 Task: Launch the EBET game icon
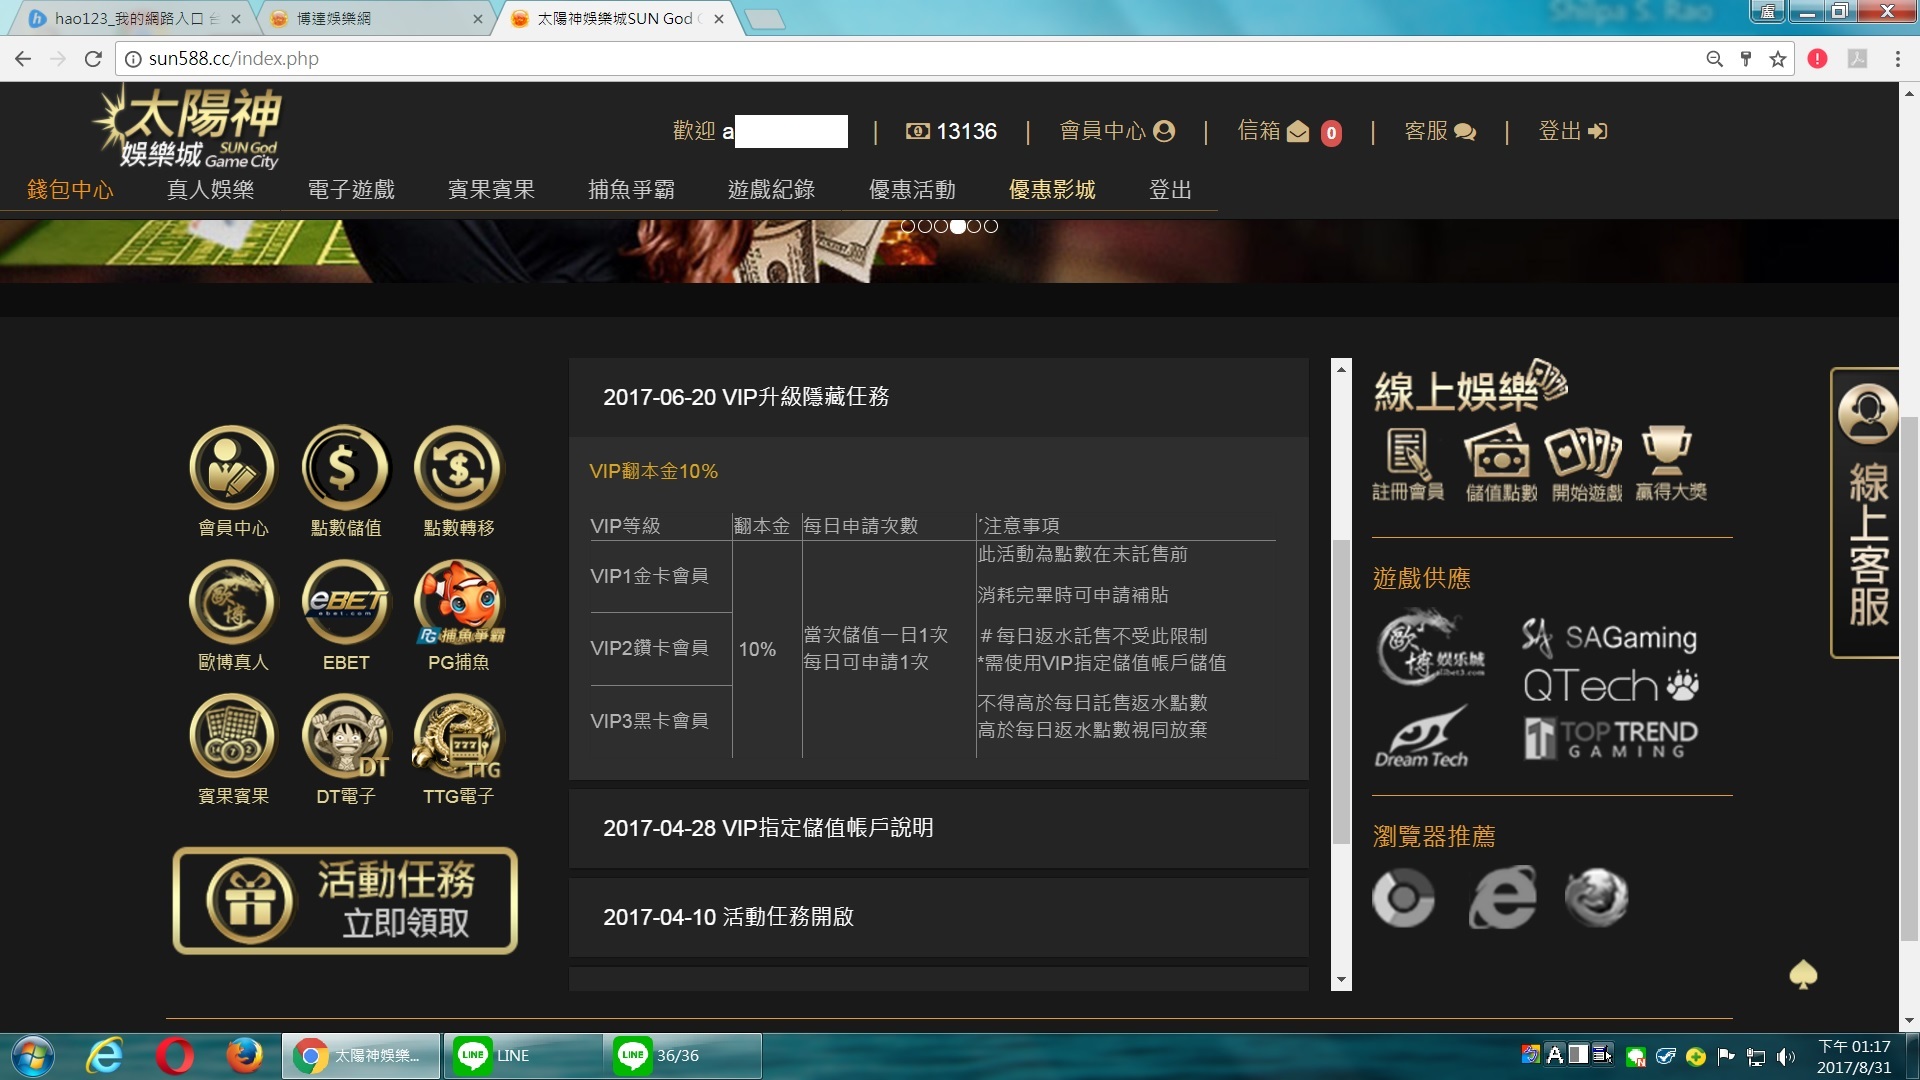pos(345,602)
